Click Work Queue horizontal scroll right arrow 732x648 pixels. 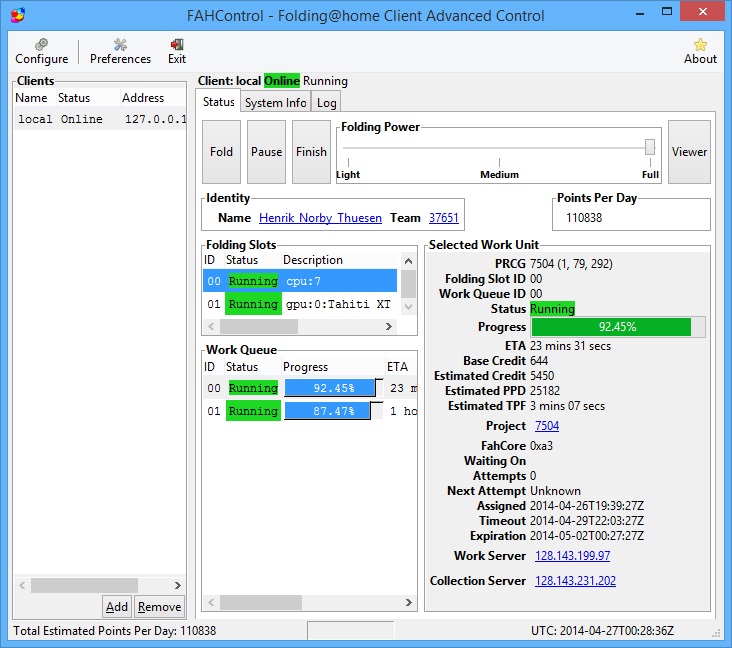point(408,602)
